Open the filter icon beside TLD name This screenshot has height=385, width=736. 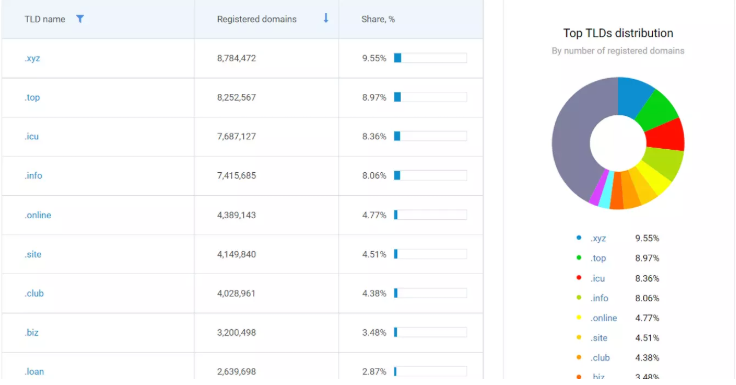pyautogui.click(x=80, y=19)
